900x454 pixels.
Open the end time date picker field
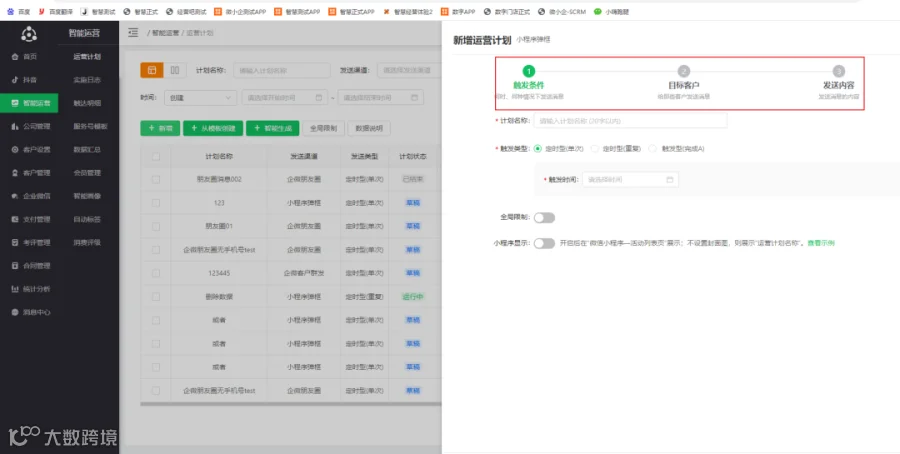tap(381, 98)
